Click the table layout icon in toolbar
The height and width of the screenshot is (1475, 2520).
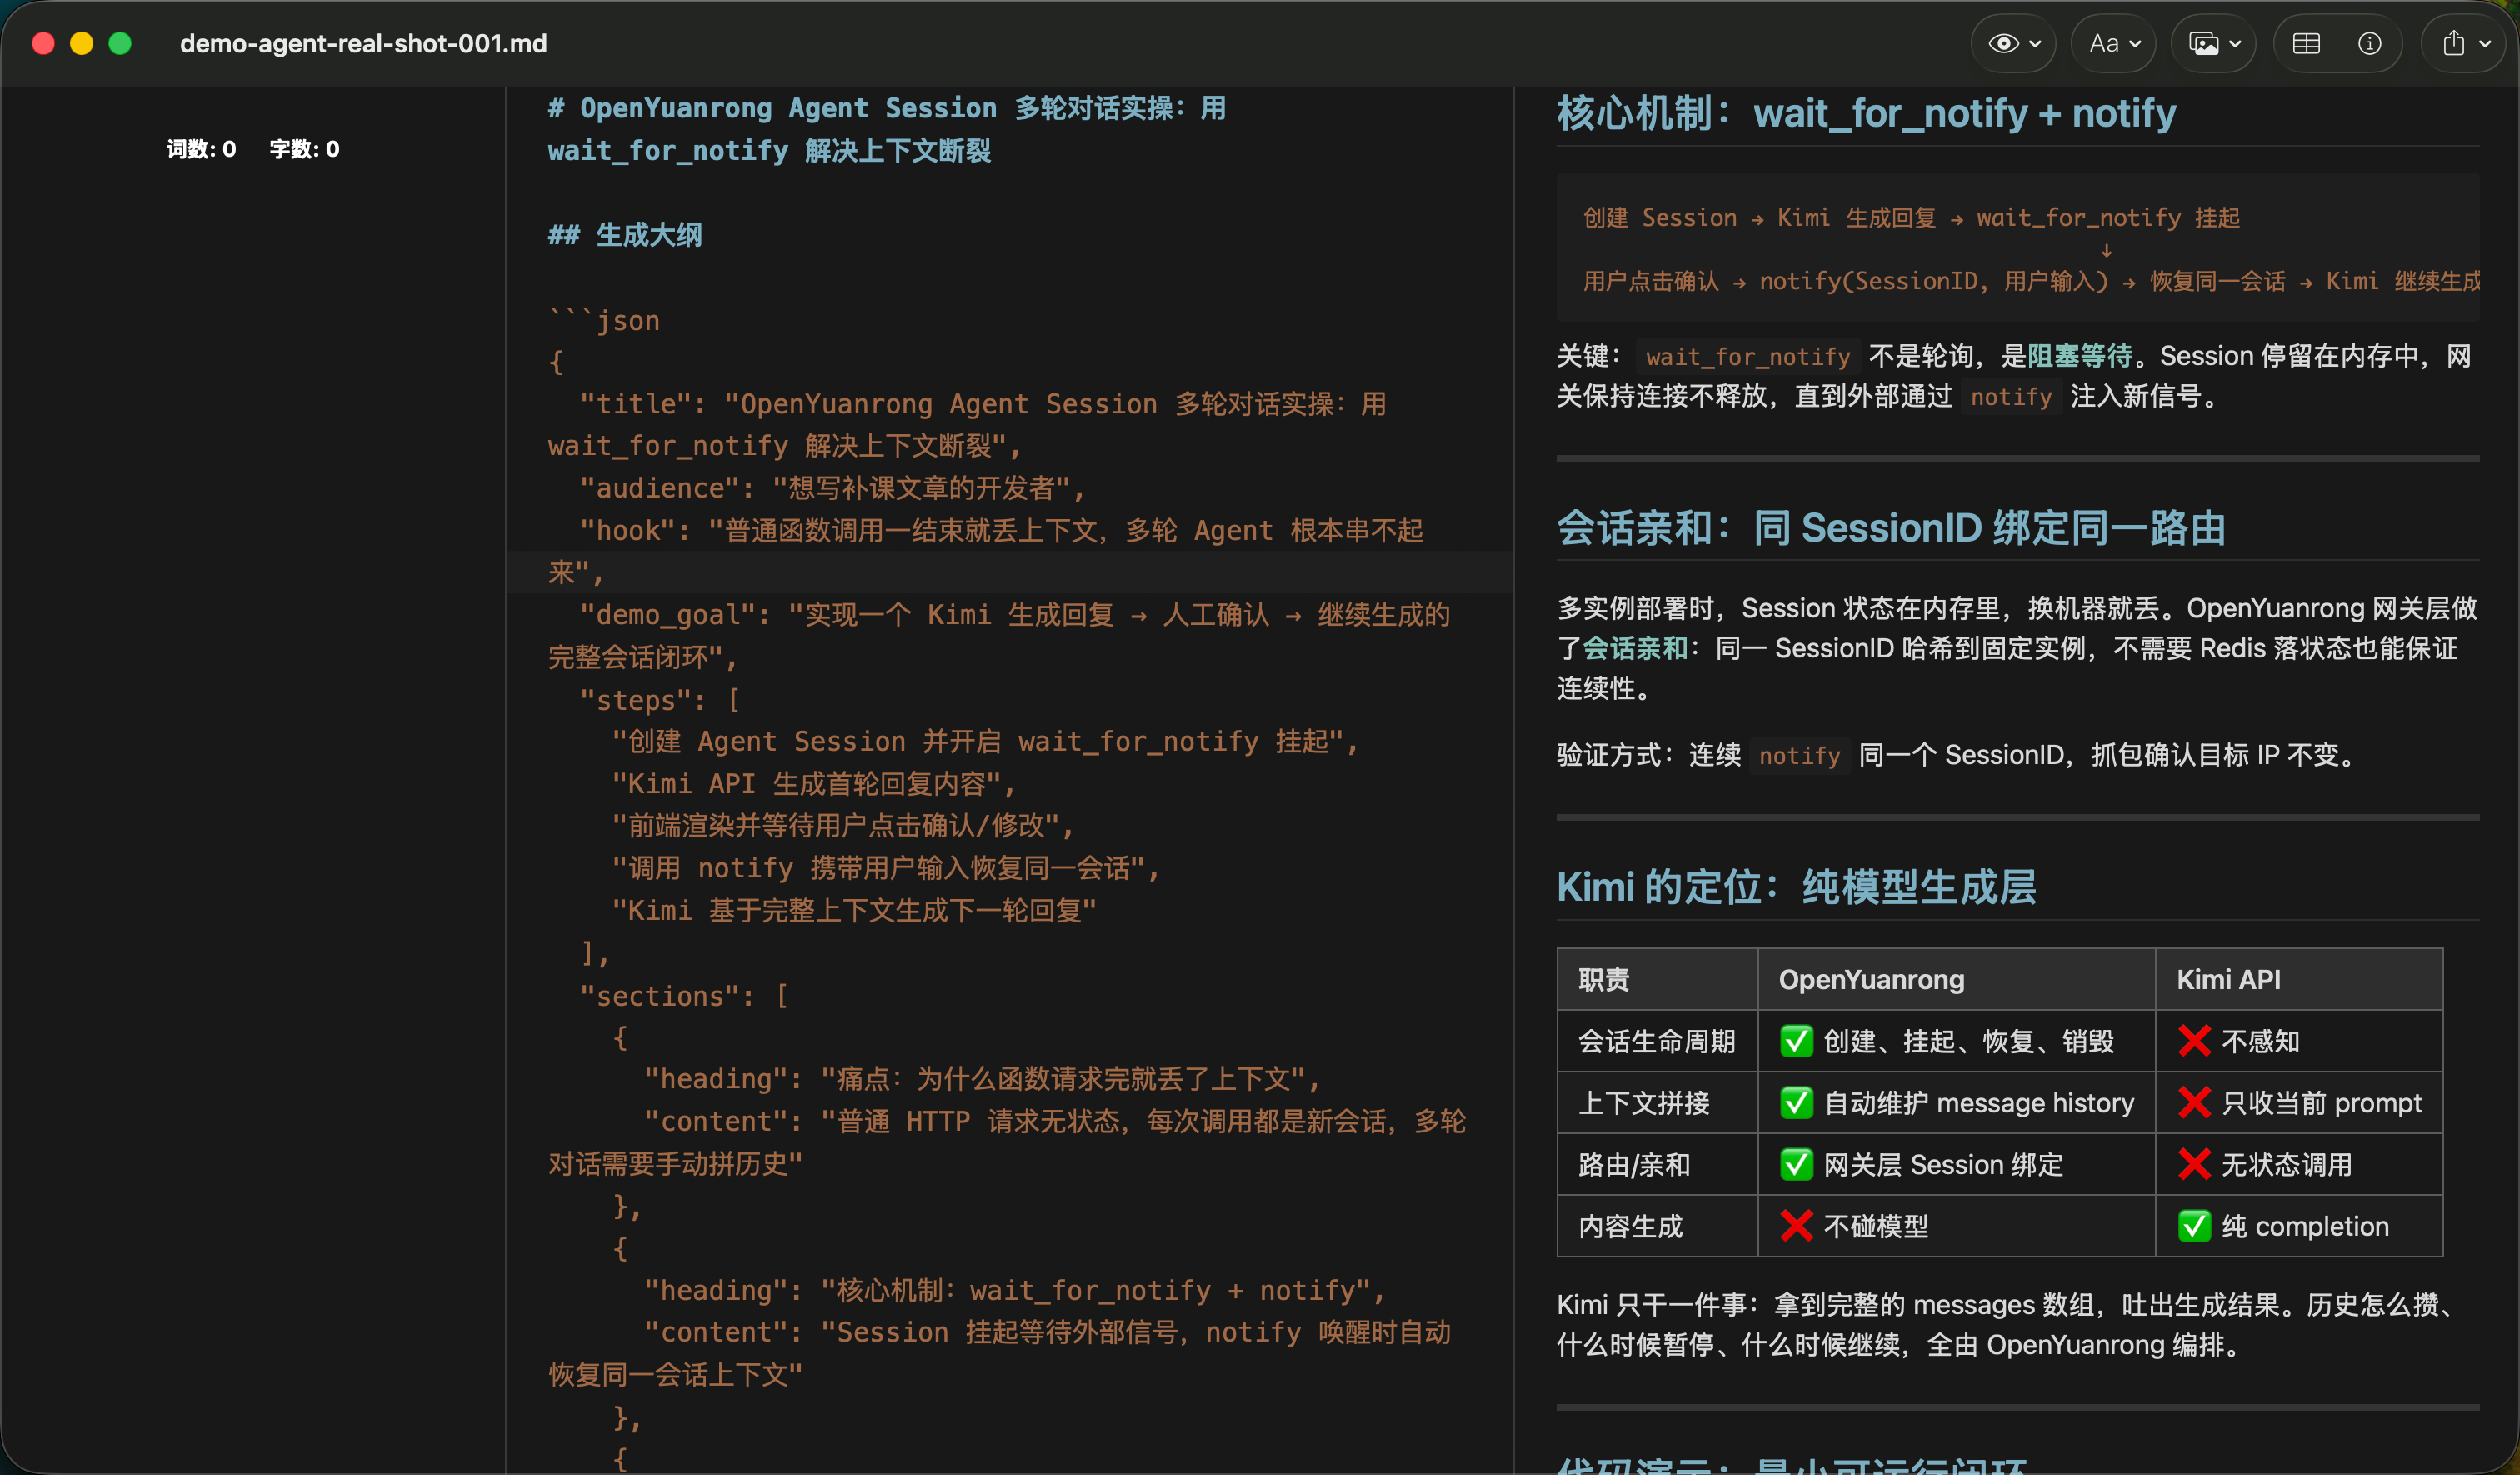2306,44
